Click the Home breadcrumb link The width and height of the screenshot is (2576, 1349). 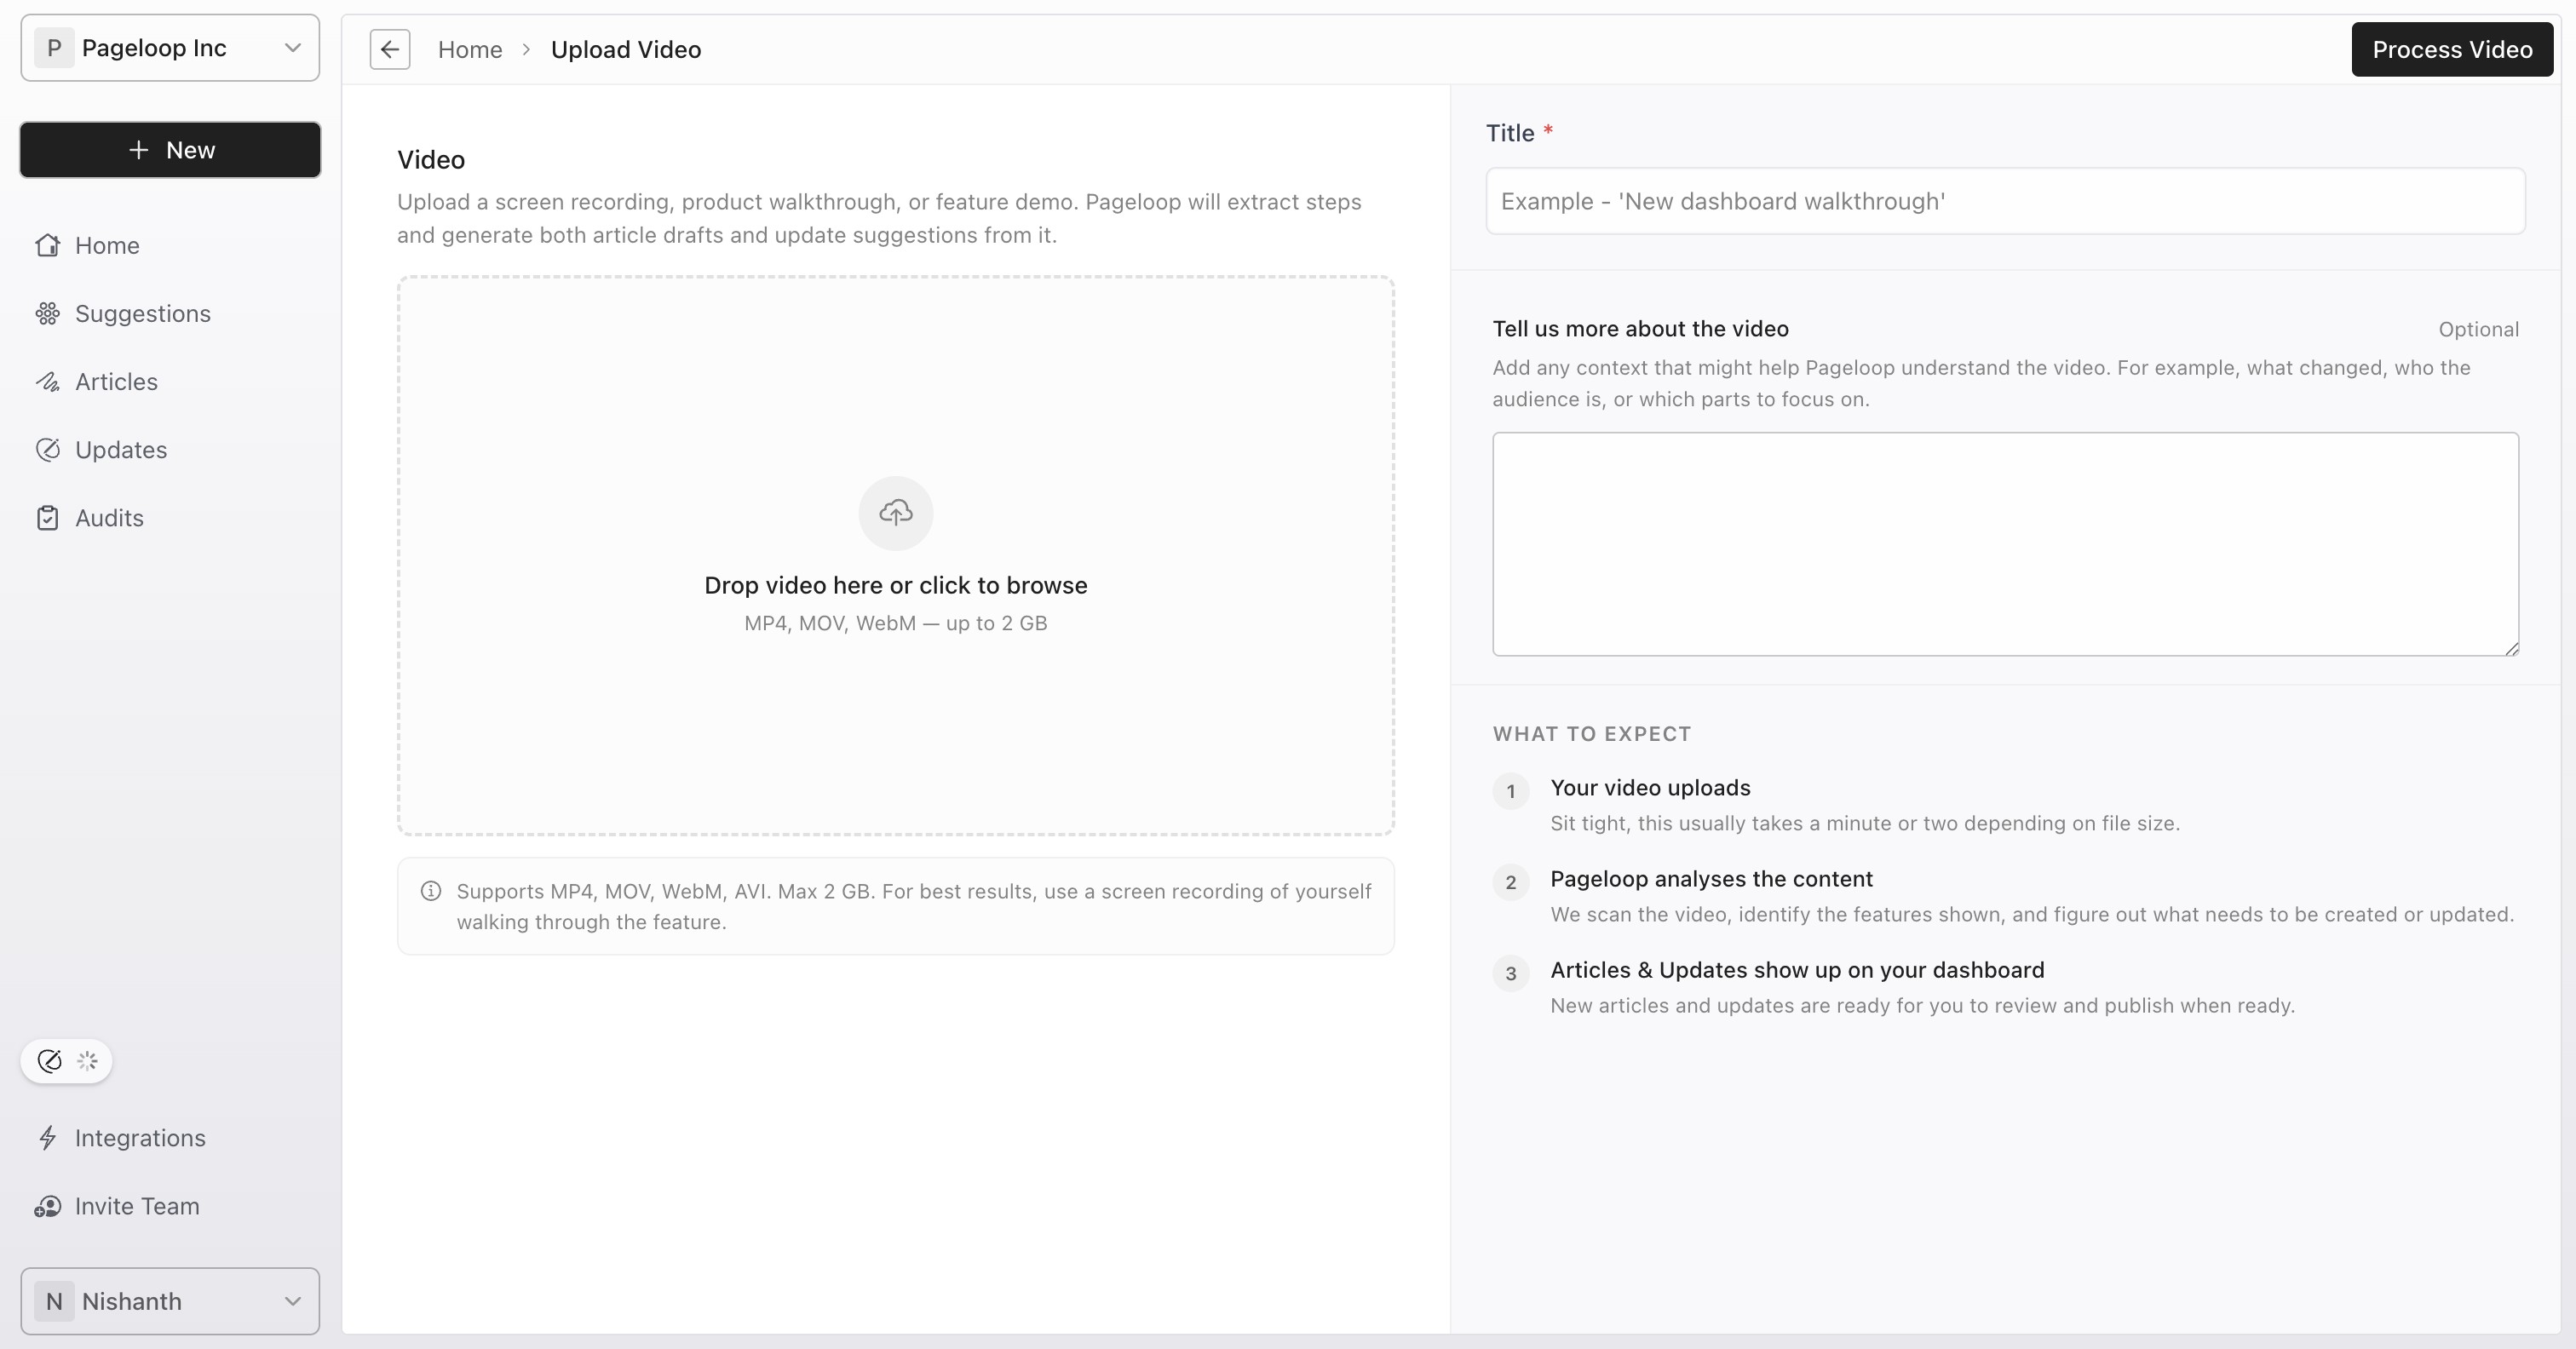(470, 50)
